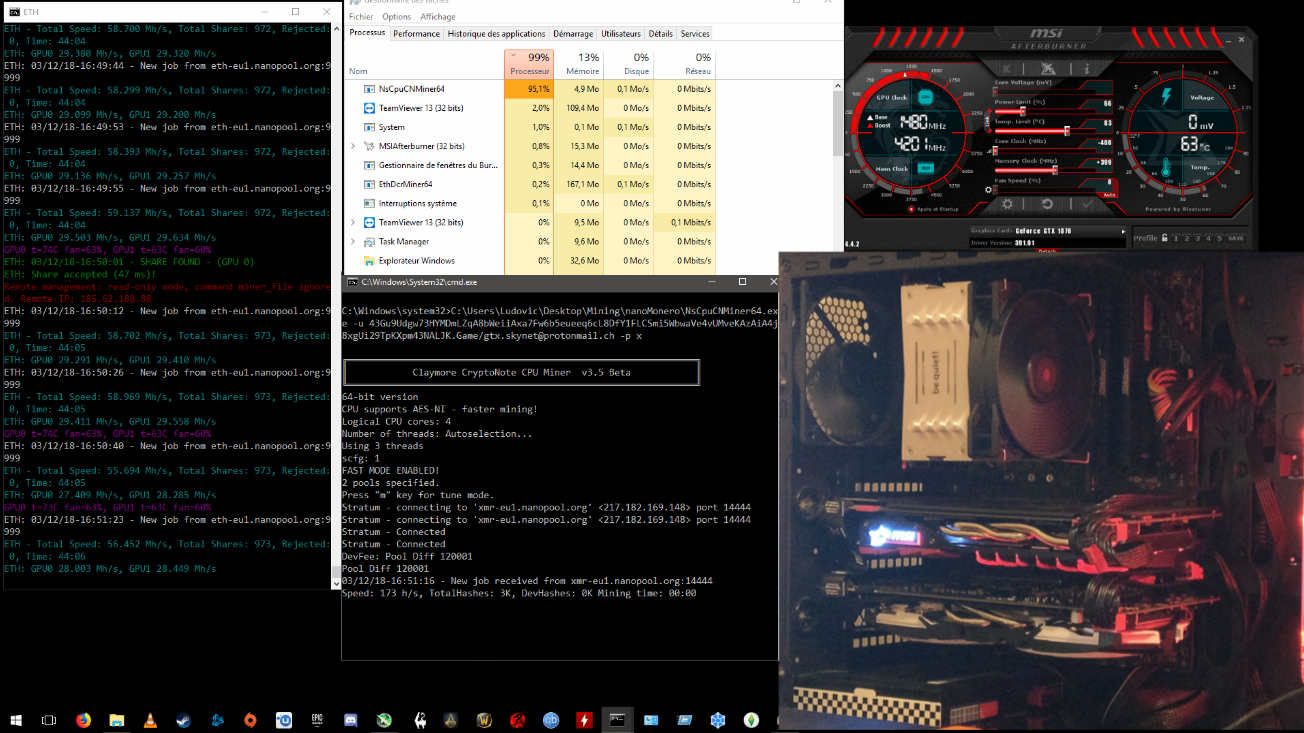Open Epic Games launcher from taskbar

pyautogui.click(x=317, y=719)
